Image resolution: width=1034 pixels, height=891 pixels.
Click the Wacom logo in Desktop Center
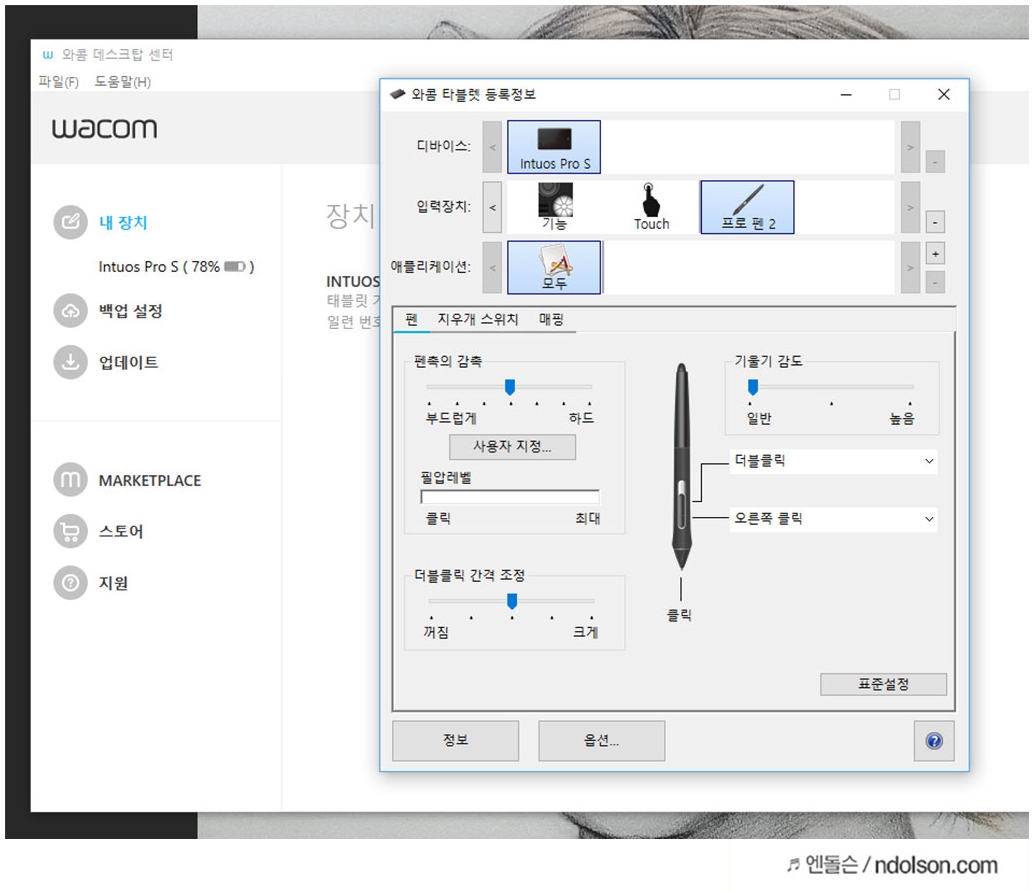[x=105, y=128]
